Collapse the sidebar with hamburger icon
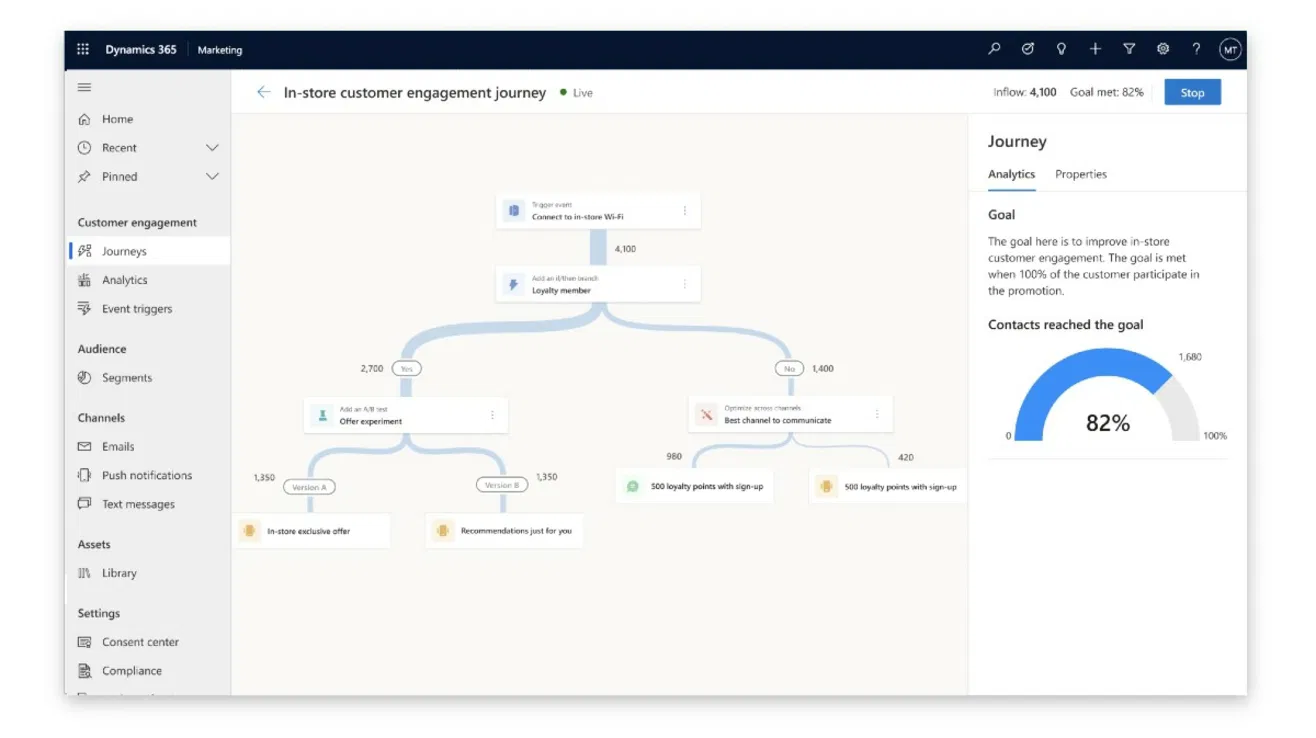This screenshot has height=738, width=1316. pyautogui.click(x=84, y=88)
